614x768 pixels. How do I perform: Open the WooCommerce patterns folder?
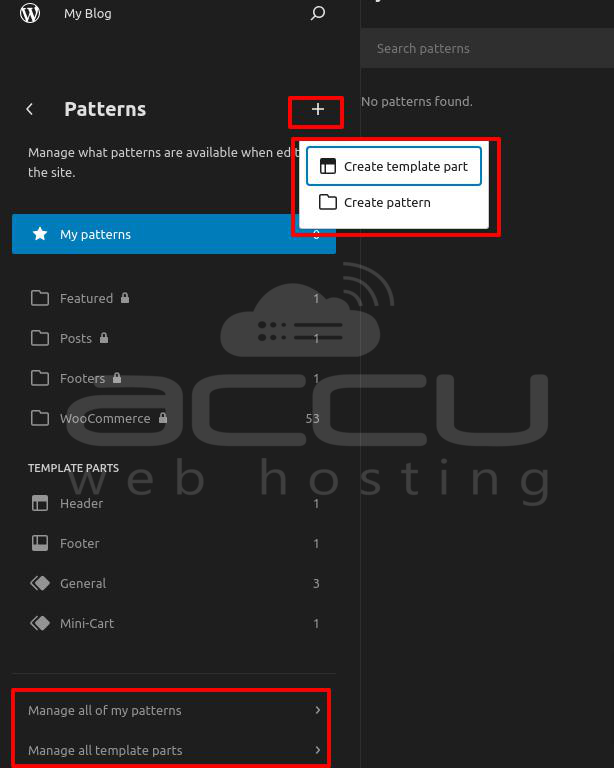(x=104, y=418)
